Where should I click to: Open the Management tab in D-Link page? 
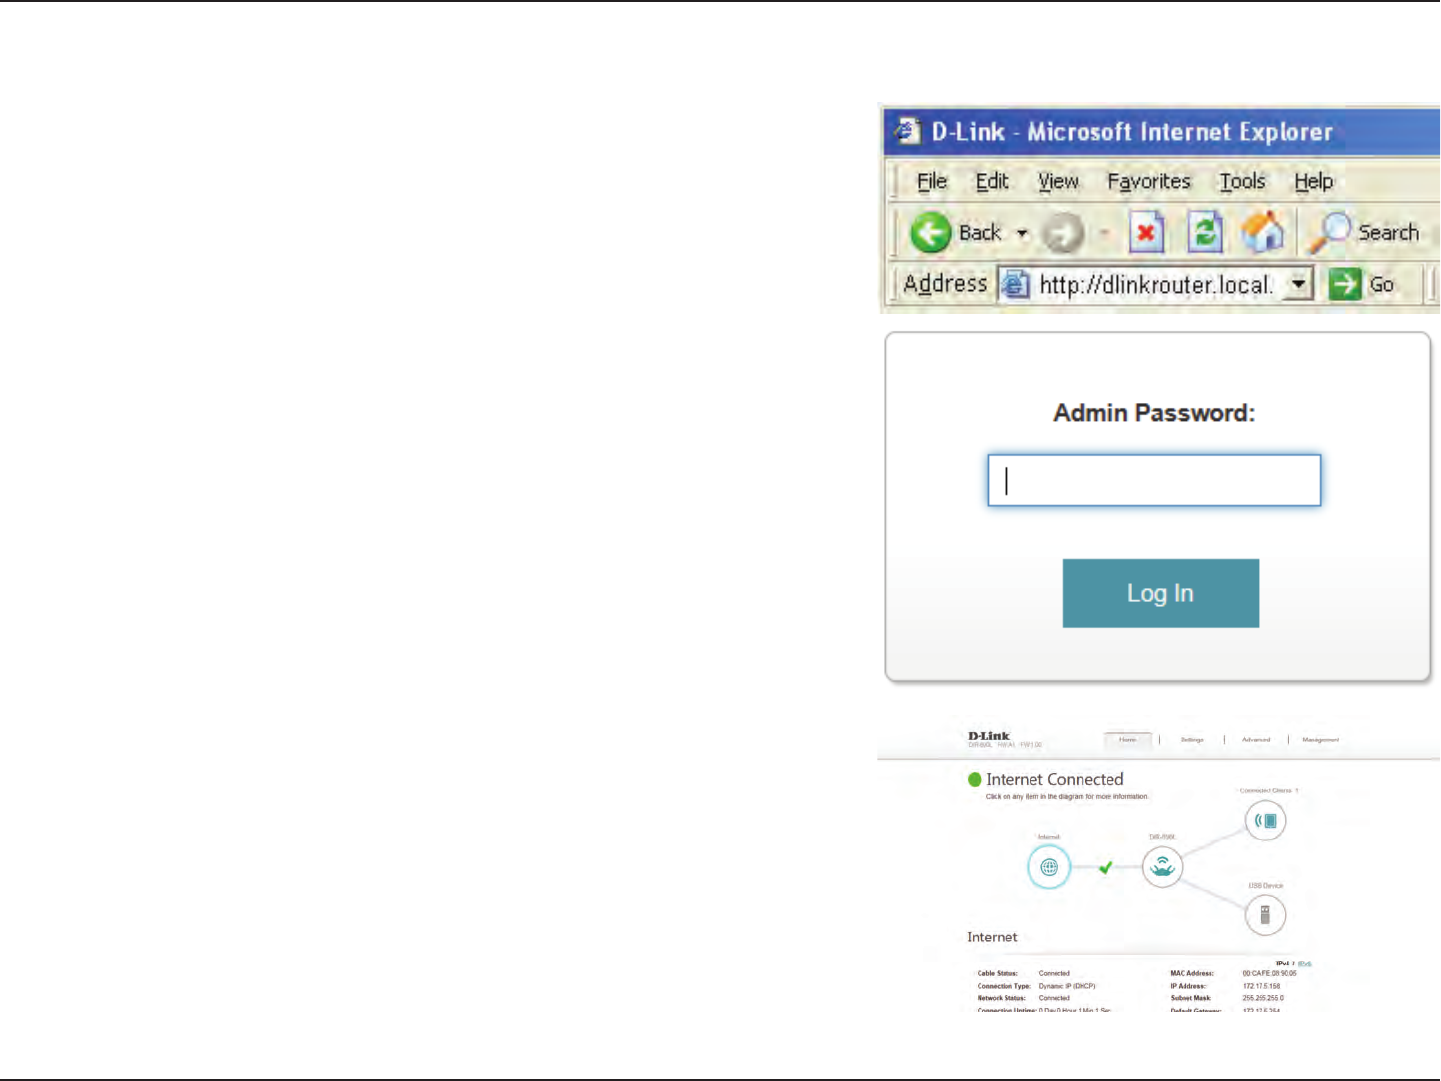pyautogui.click(x=1320, y=740)
